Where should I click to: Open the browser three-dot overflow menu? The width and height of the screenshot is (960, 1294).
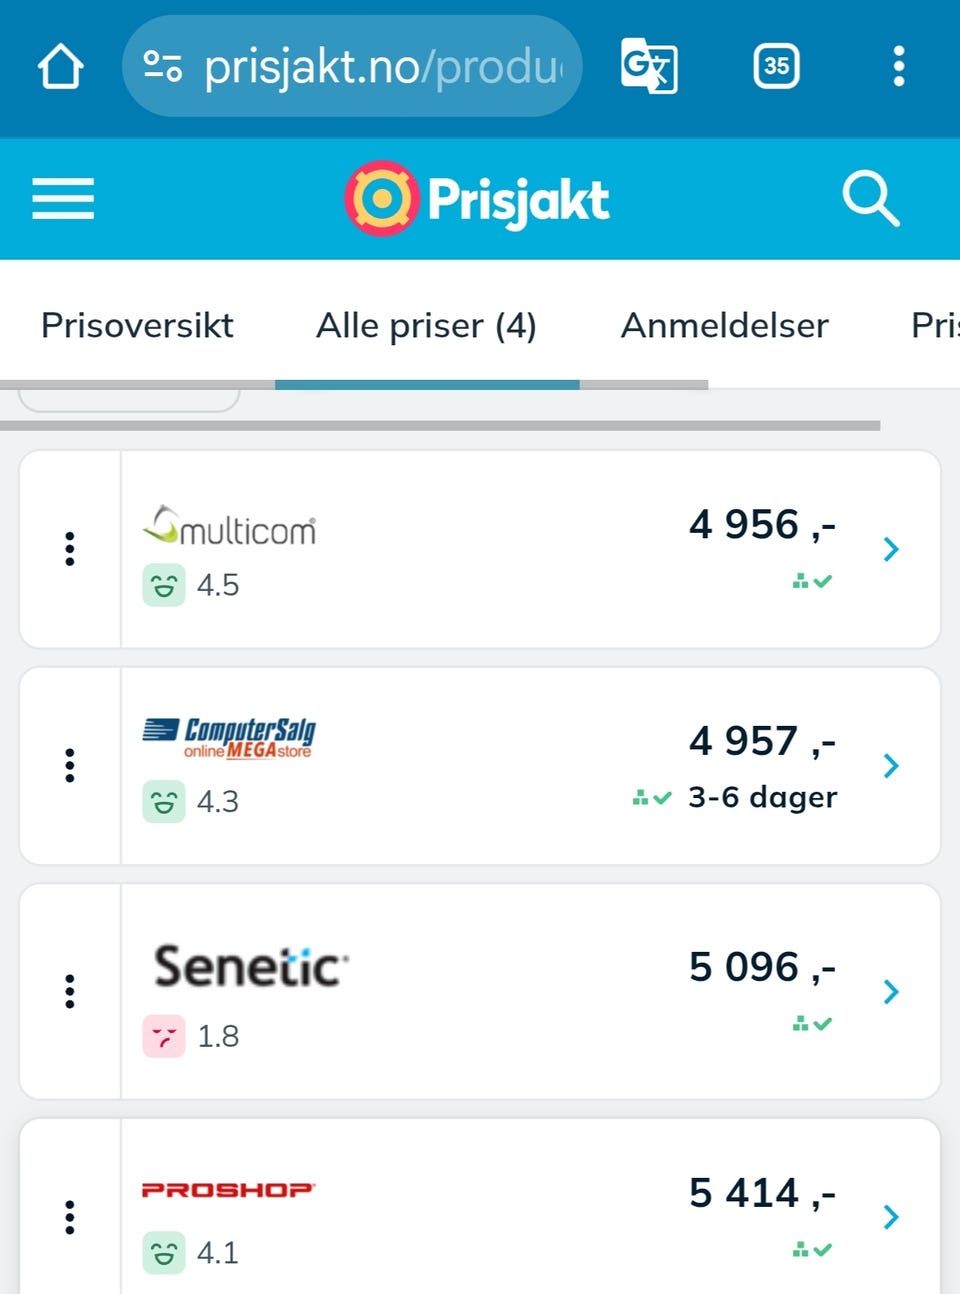899,67
